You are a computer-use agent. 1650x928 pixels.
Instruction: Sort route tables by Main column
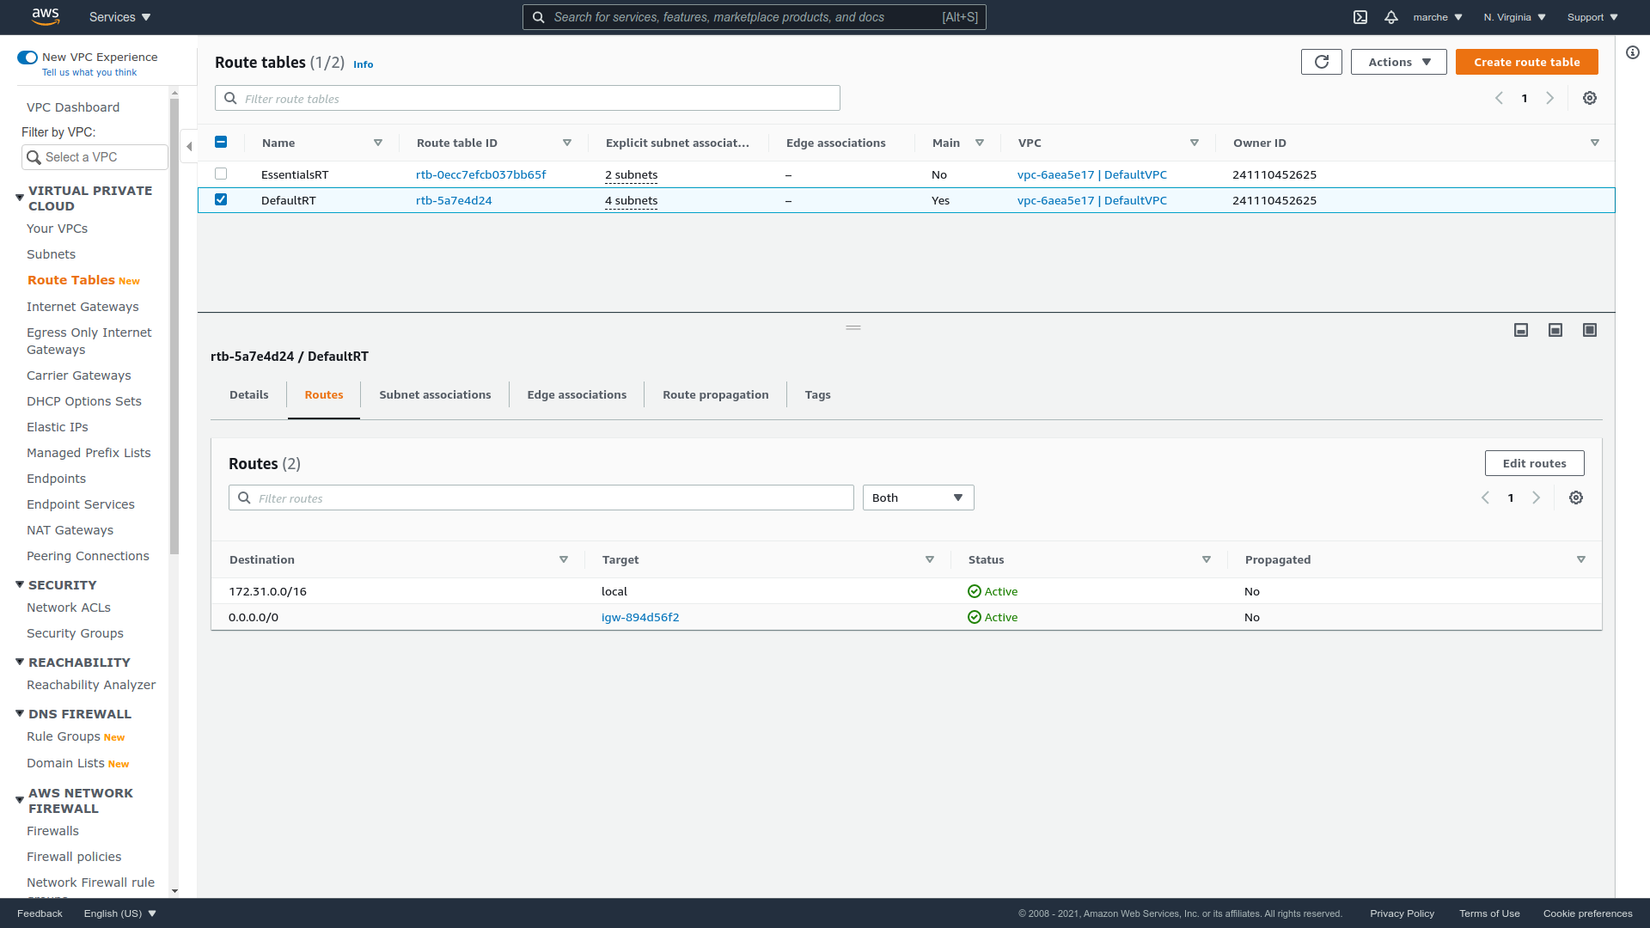point(979,143)
